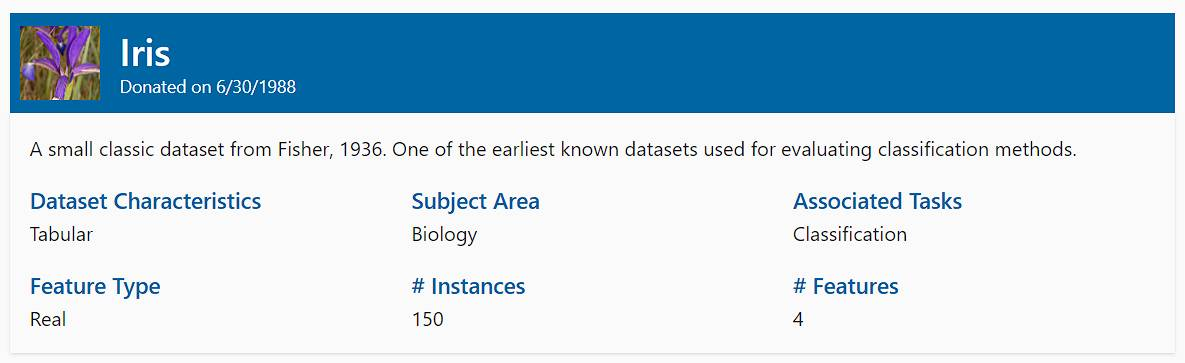The width and height of the screenshot is (1185, 363).
Task: Select the 4 features value
Action: [x=798, y=319]
